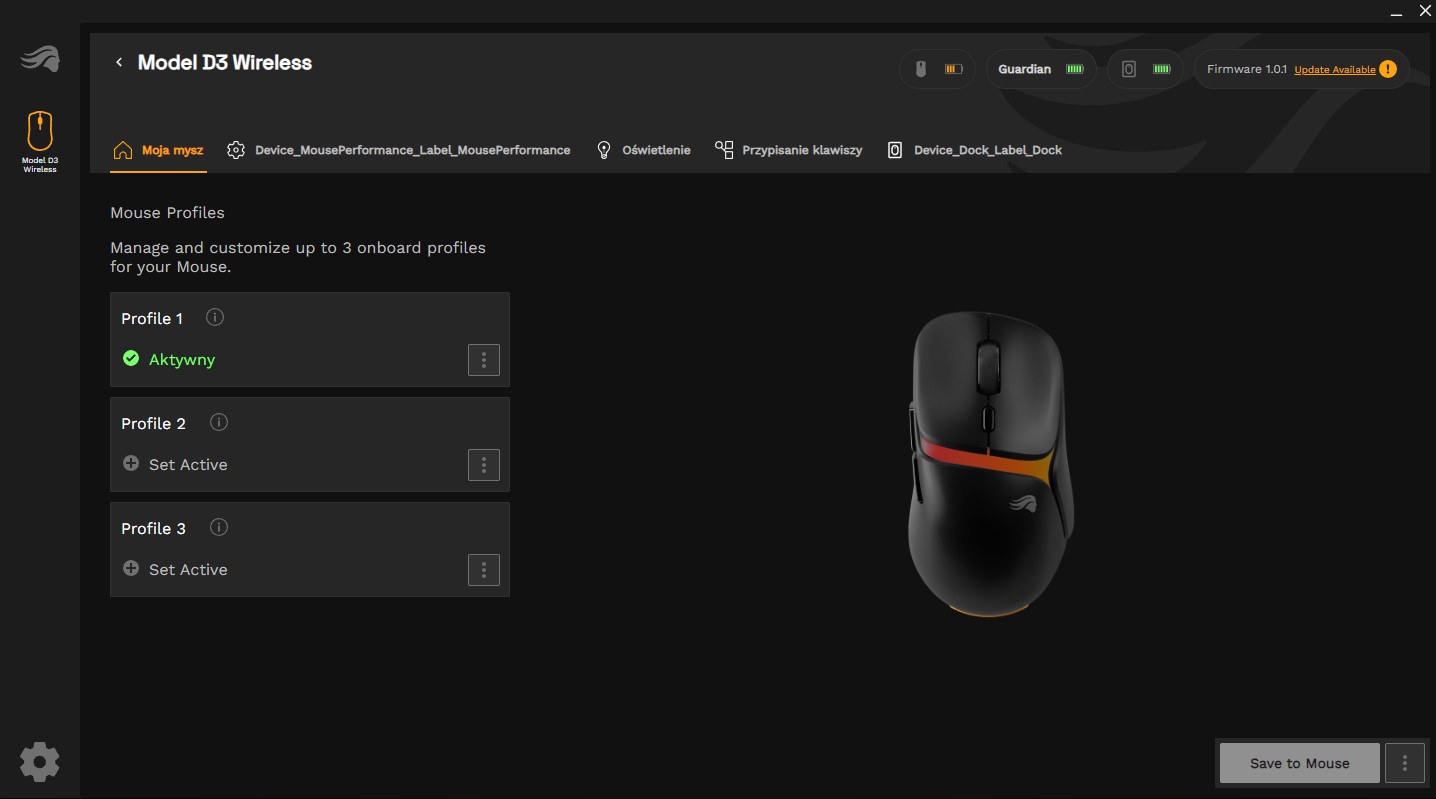Viewport: 1436px width, 799px height.
Task: Show info for Profile 1
Action: [215, 317]
